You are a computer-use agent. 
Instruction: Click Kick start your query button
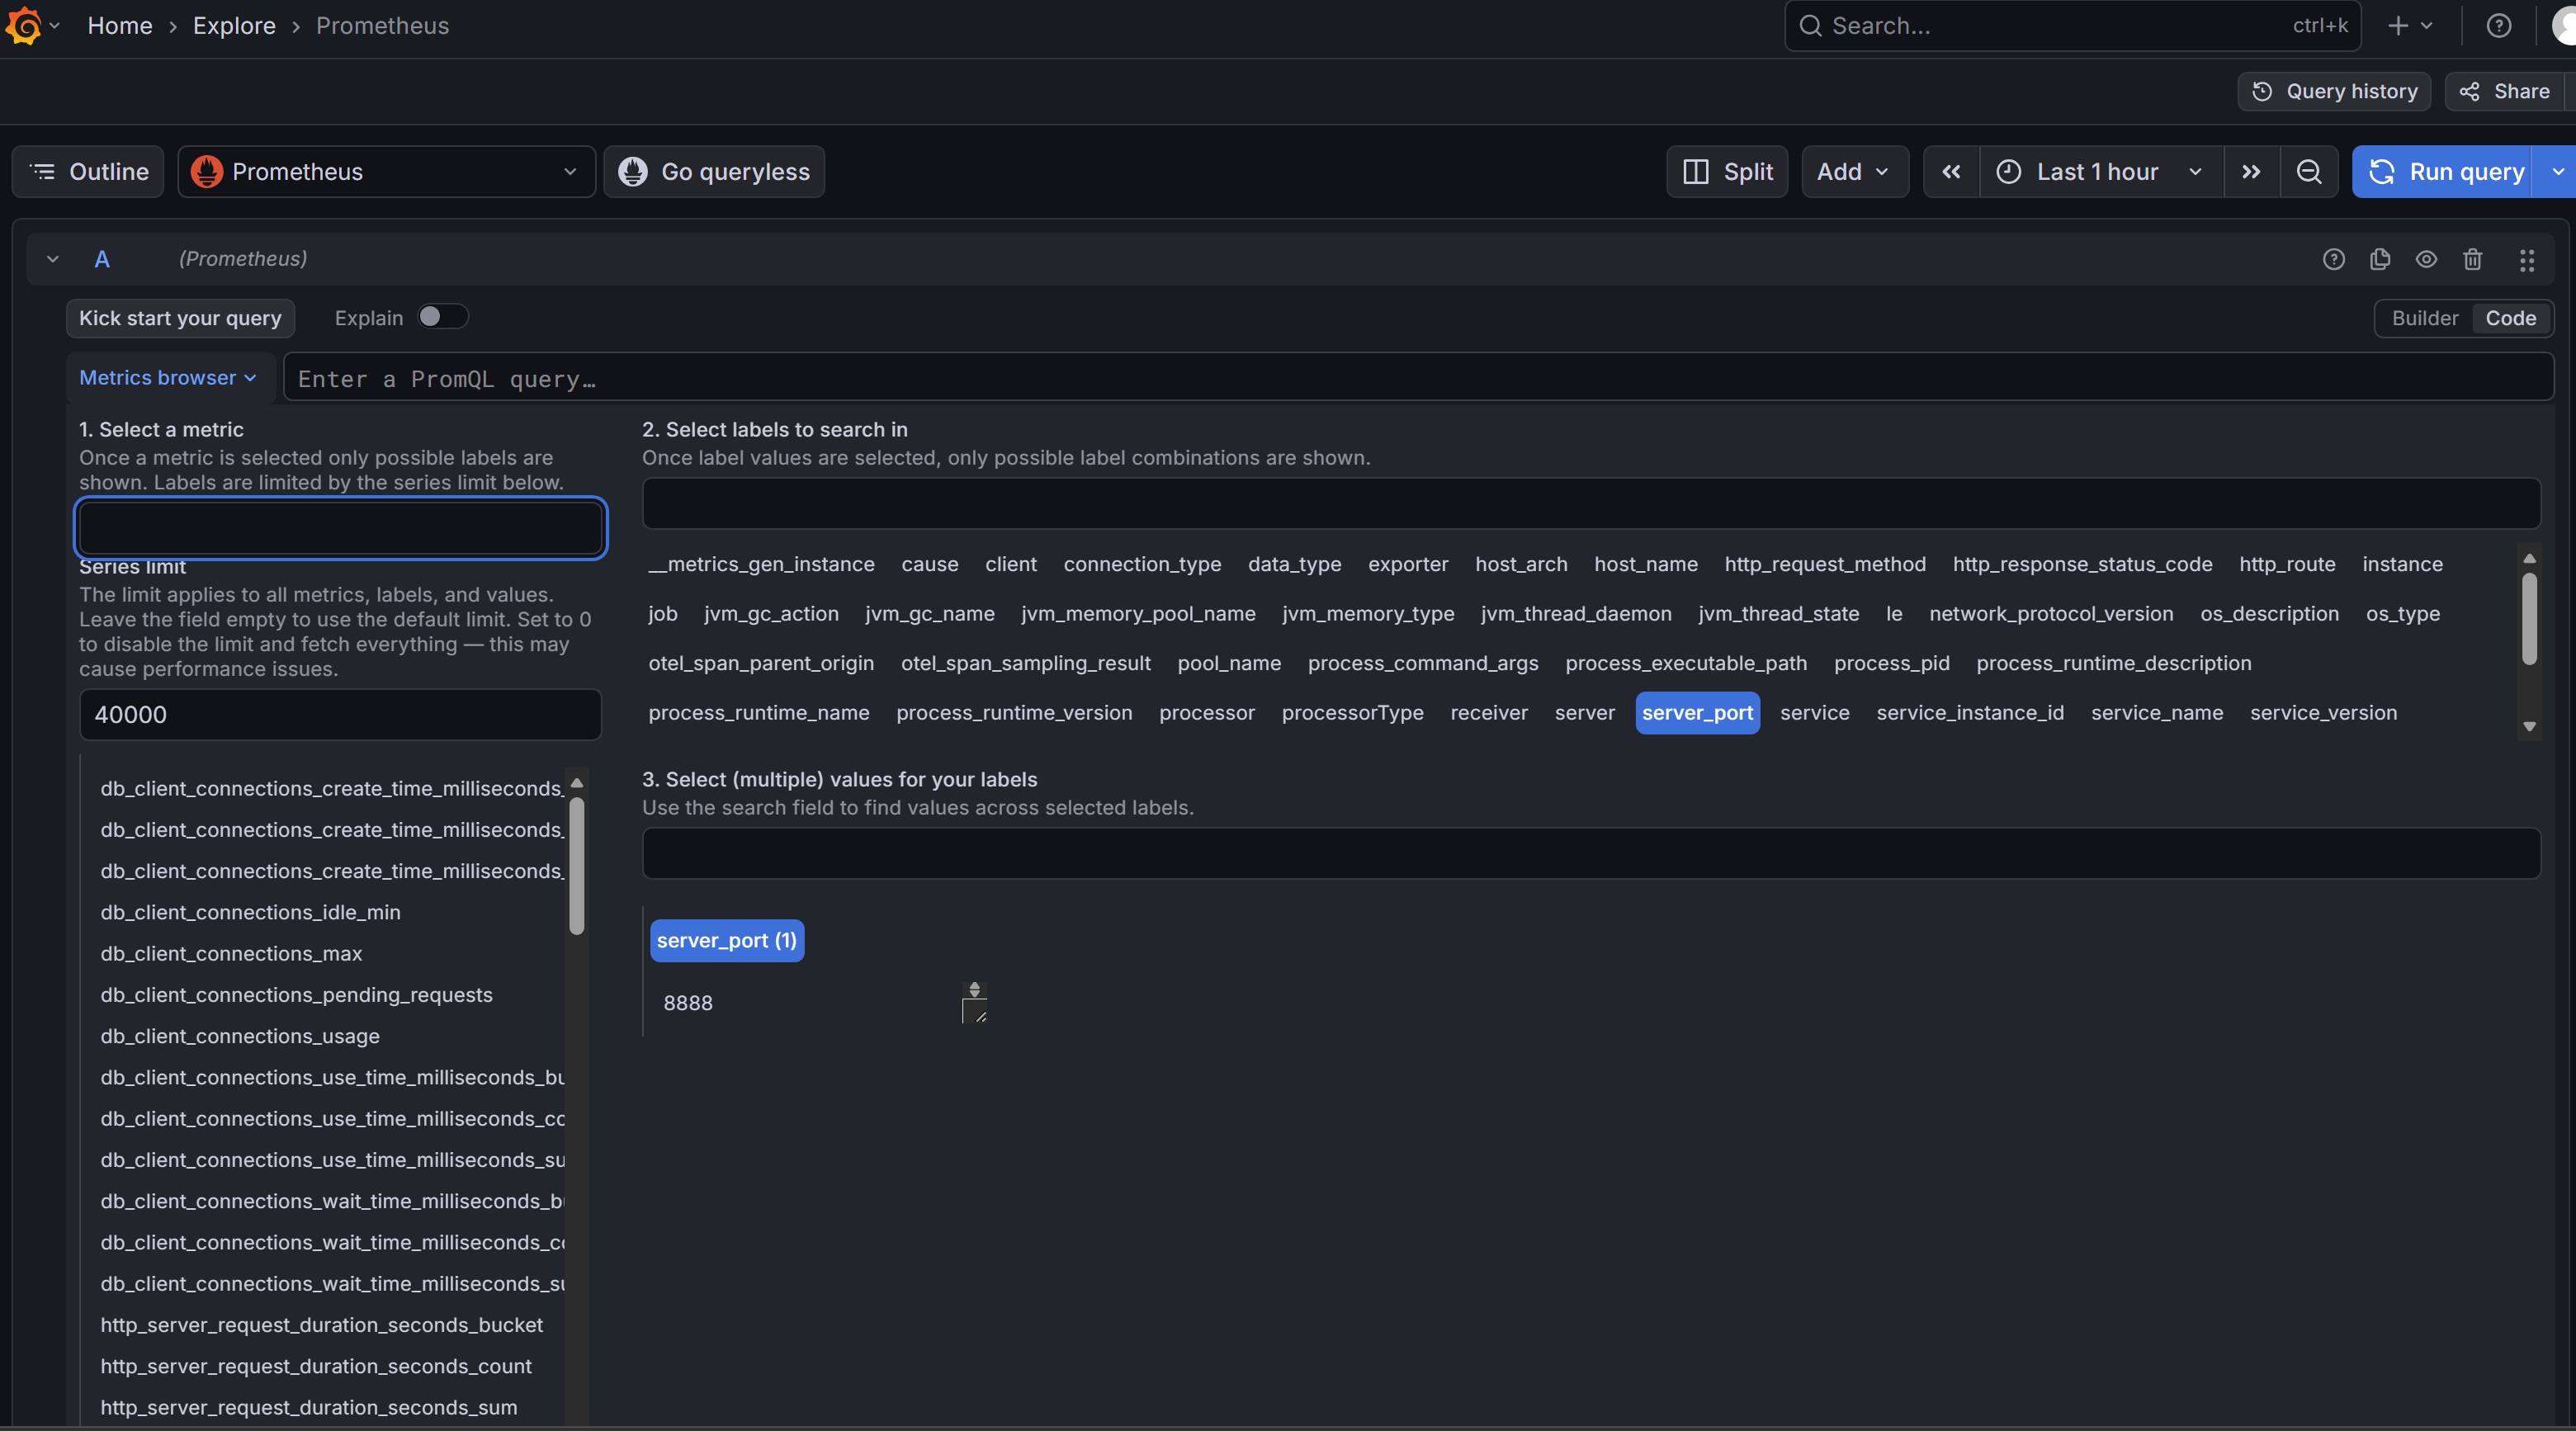tap(181, 318)
